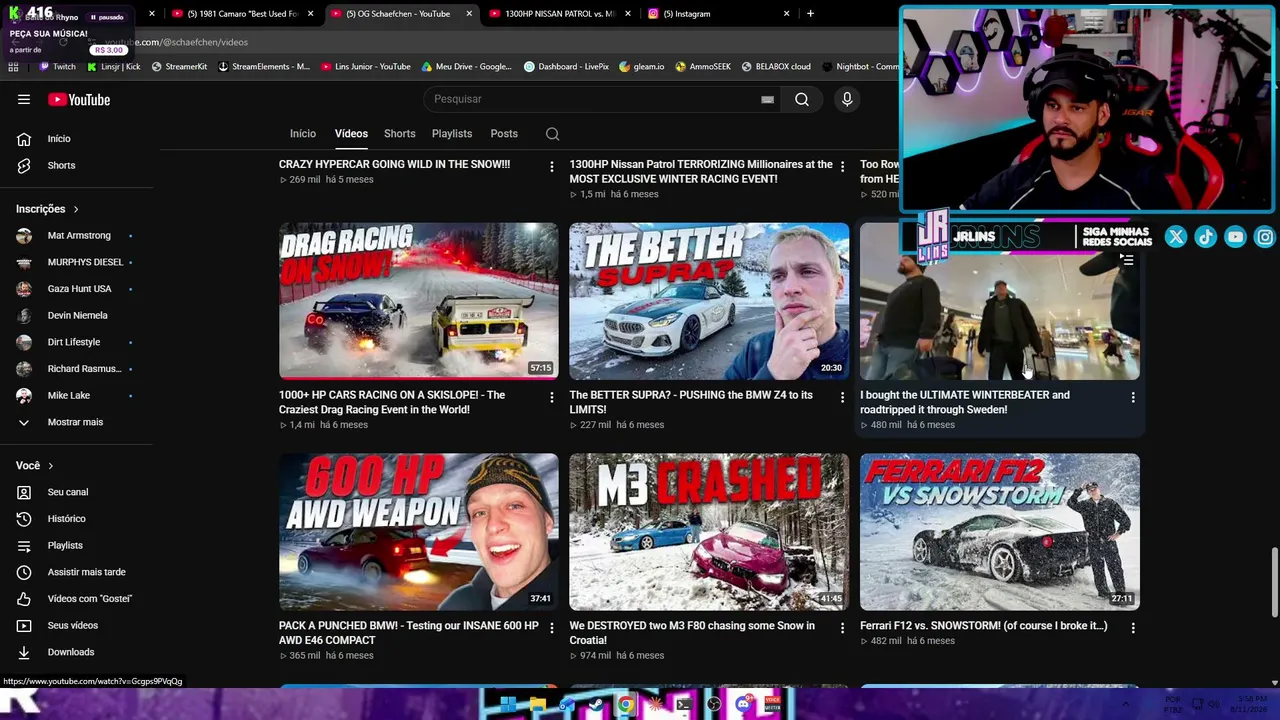The height and width of the screenshot is (720, 1280).
Task: Play the M3 Crashed video thumbnail
Action: click(709, 532)
